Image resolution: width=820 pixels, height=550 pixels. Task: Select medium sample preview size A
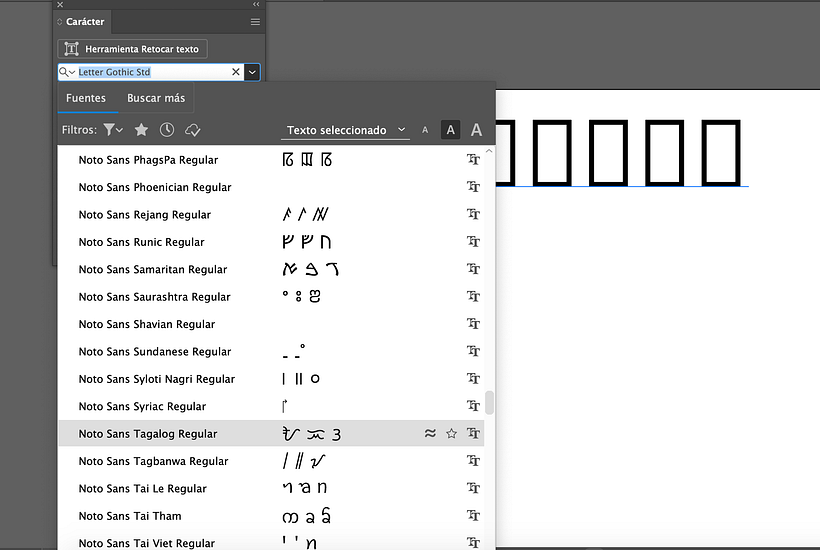pos(450,130)
